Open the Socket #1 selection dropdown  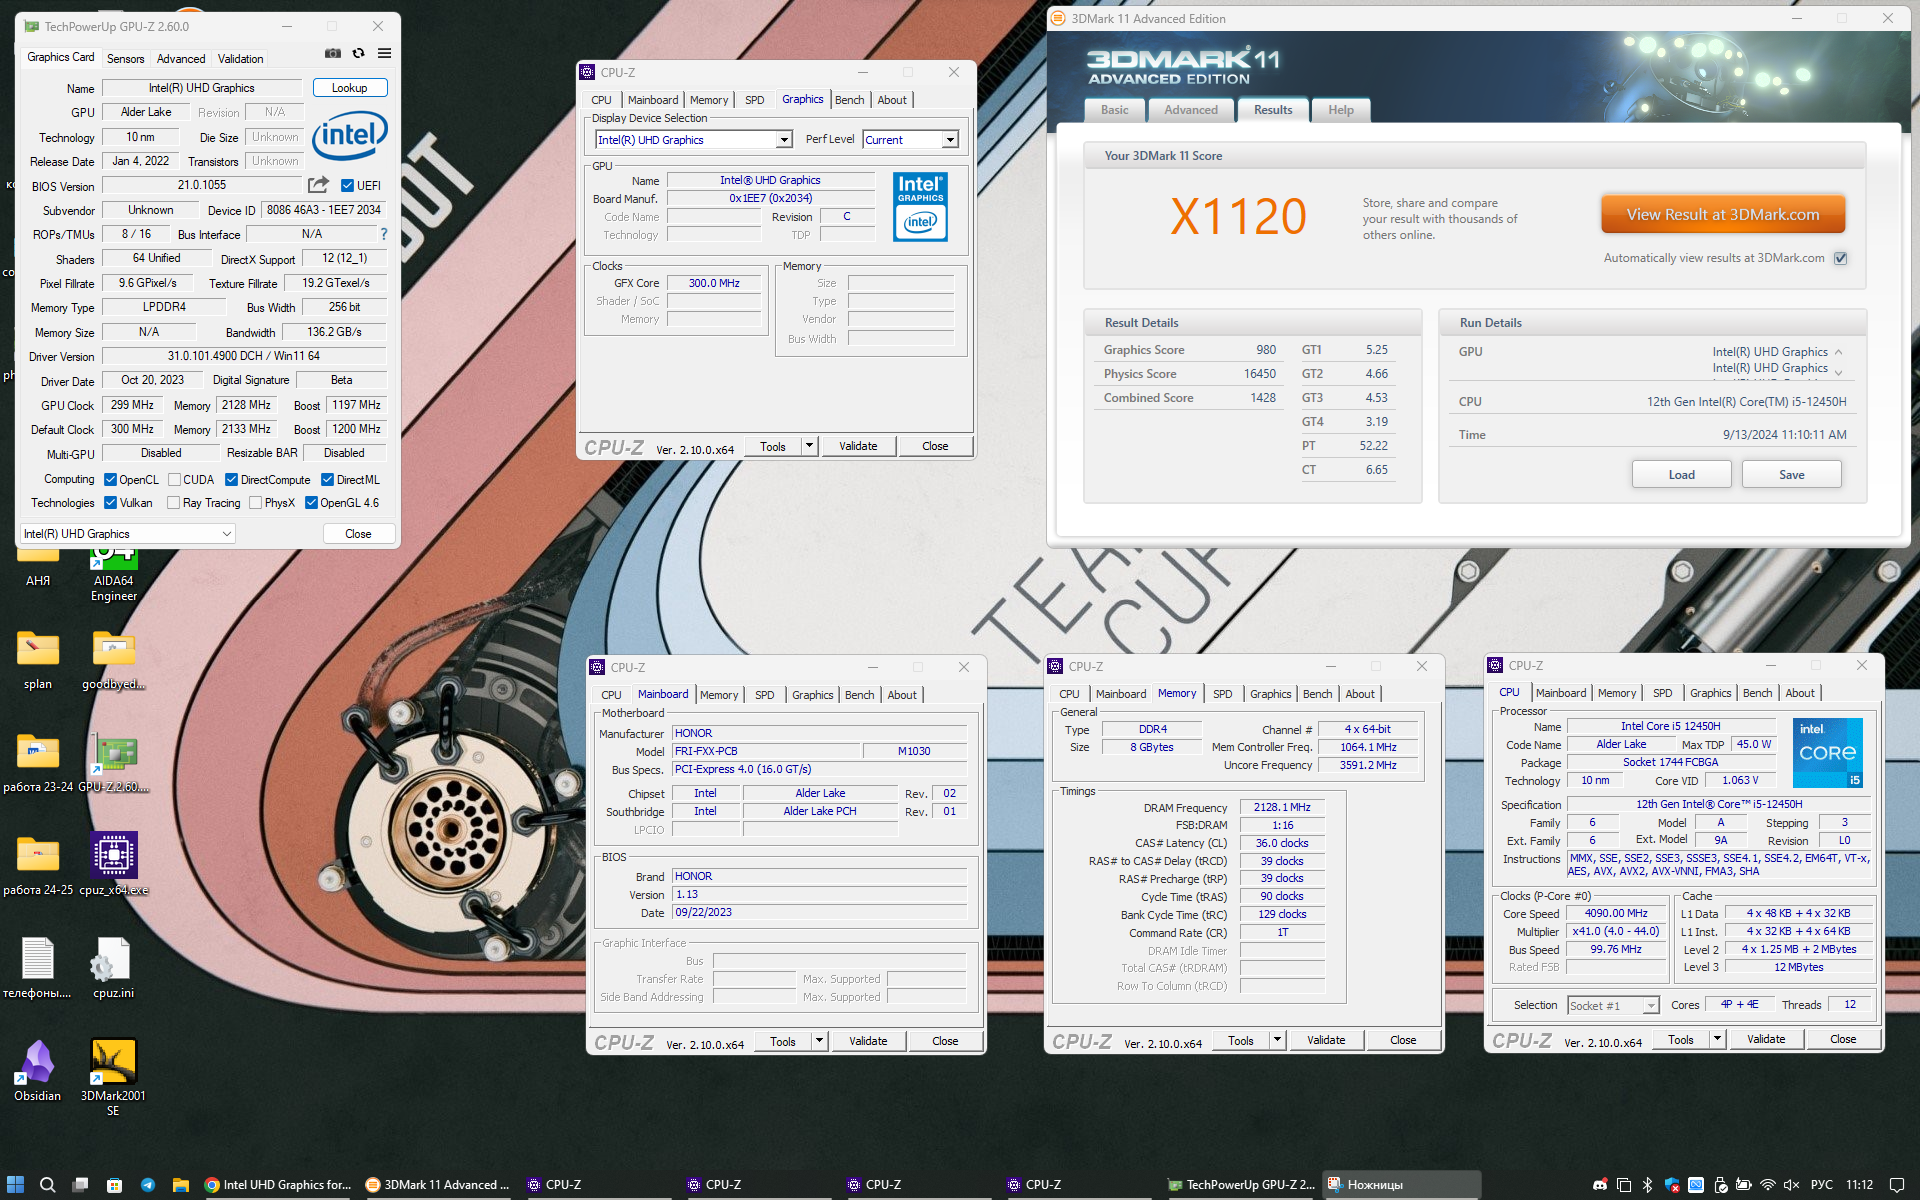[x=1613, y=1005]
